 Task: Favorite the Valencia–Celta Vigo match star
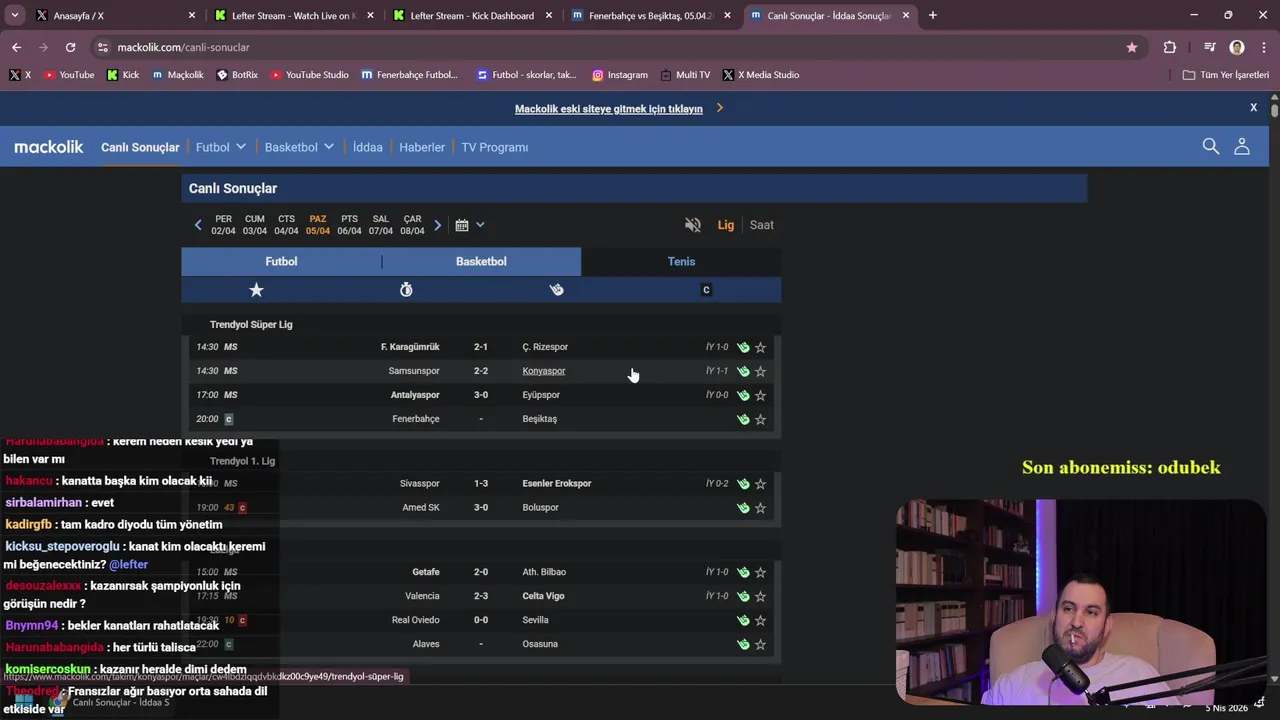[x=760, y=596]
